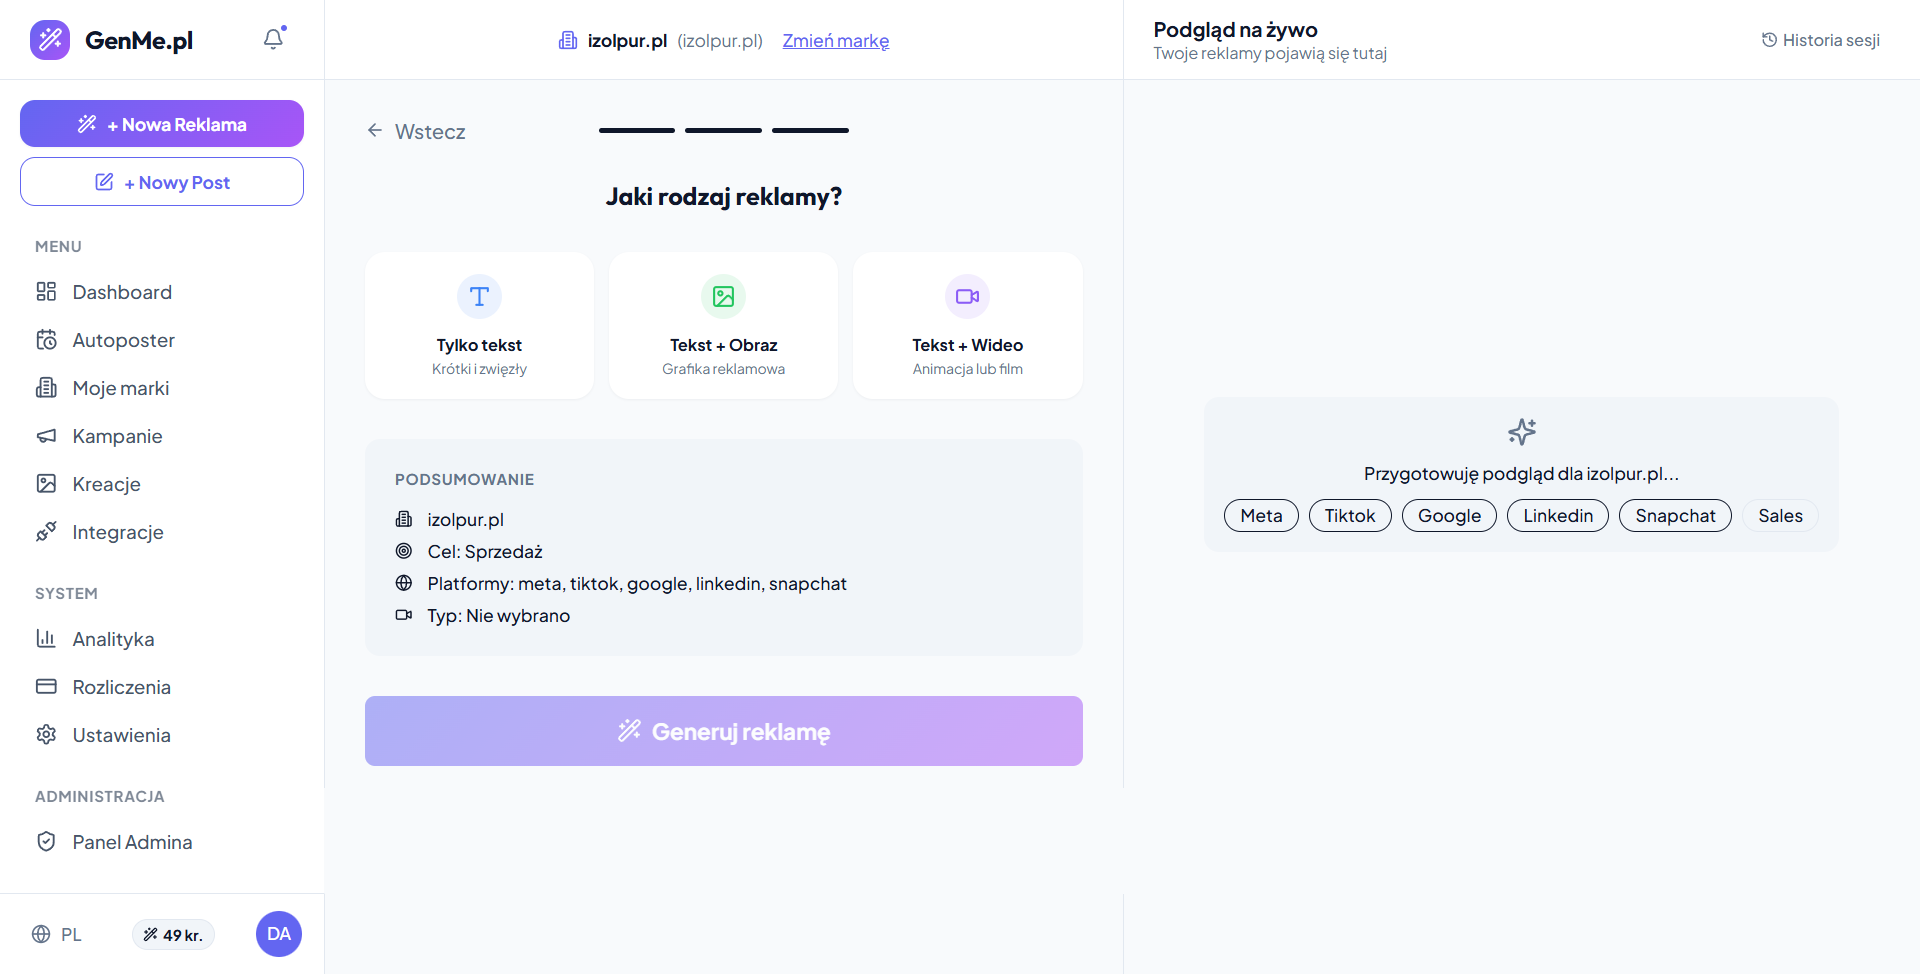Image resolution: width=1920 pixels, height=974 pixels.
Task: Open Panel Admina shield item
Action: (x=46, y=842)
